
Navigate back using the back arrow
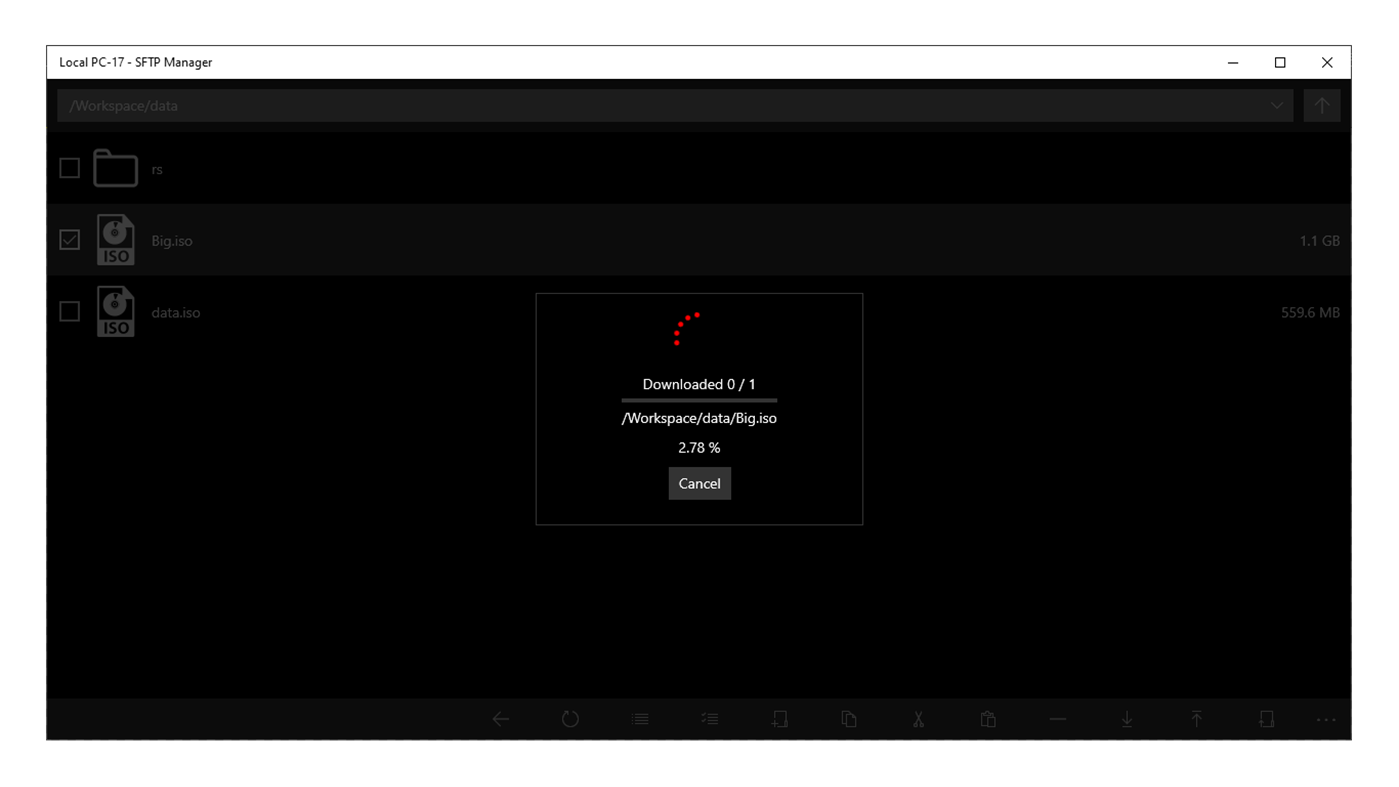point(500,718)
